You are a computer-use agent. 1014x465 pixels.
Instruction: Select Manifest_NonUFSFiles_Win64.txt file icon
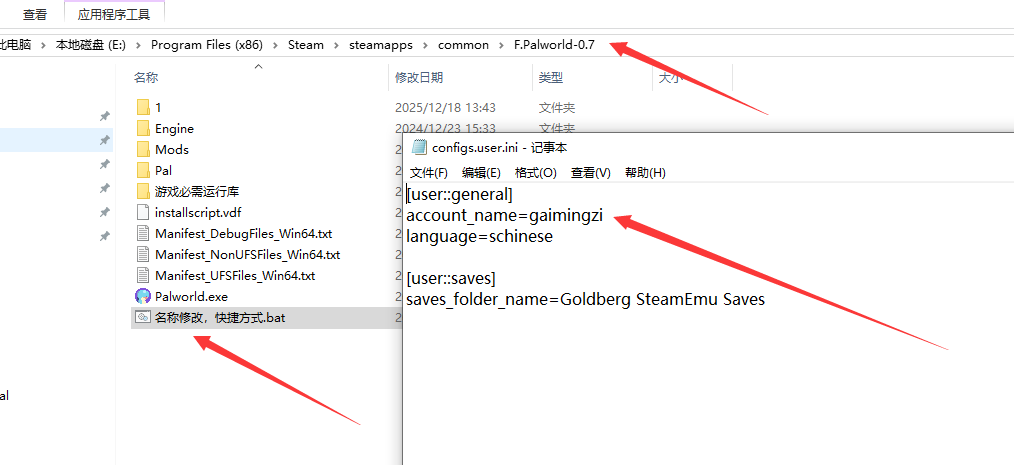coord(143,254)
